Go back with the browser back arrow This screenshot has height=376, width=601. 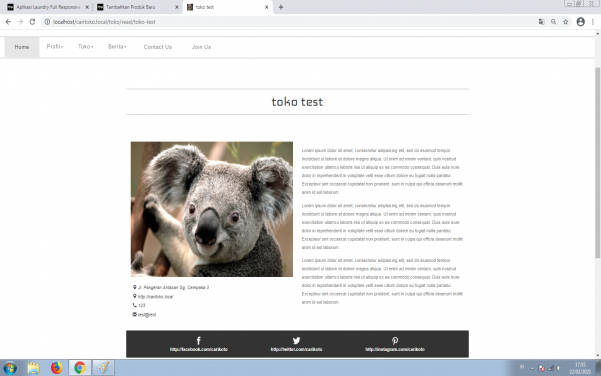[x=8, y=22]
